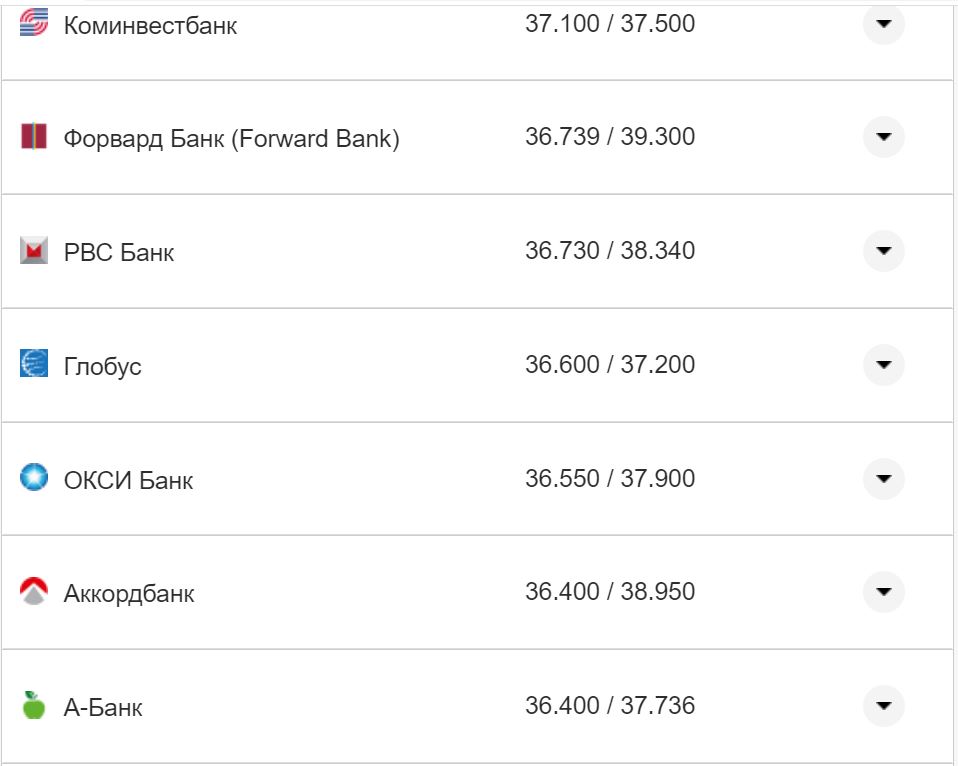958x766 pixels.
Task: Click the РВС Банк envelope logo
Action: (x=34, y=251)
